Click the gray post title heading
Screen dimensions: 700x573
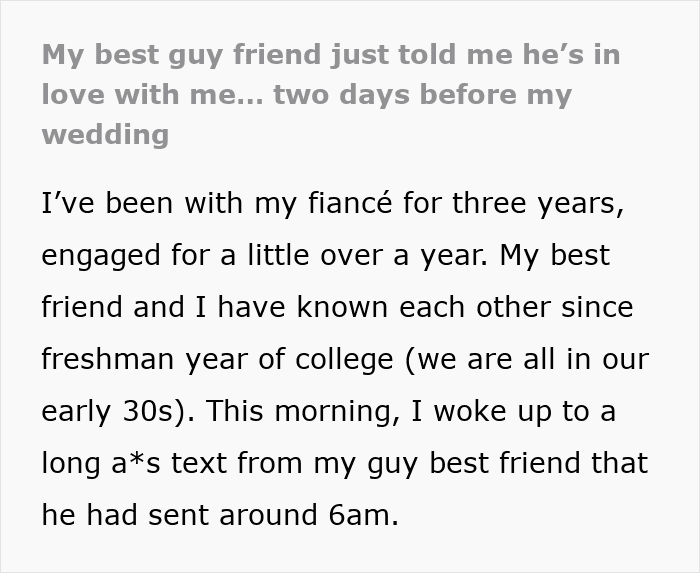(x=330, y=94)
